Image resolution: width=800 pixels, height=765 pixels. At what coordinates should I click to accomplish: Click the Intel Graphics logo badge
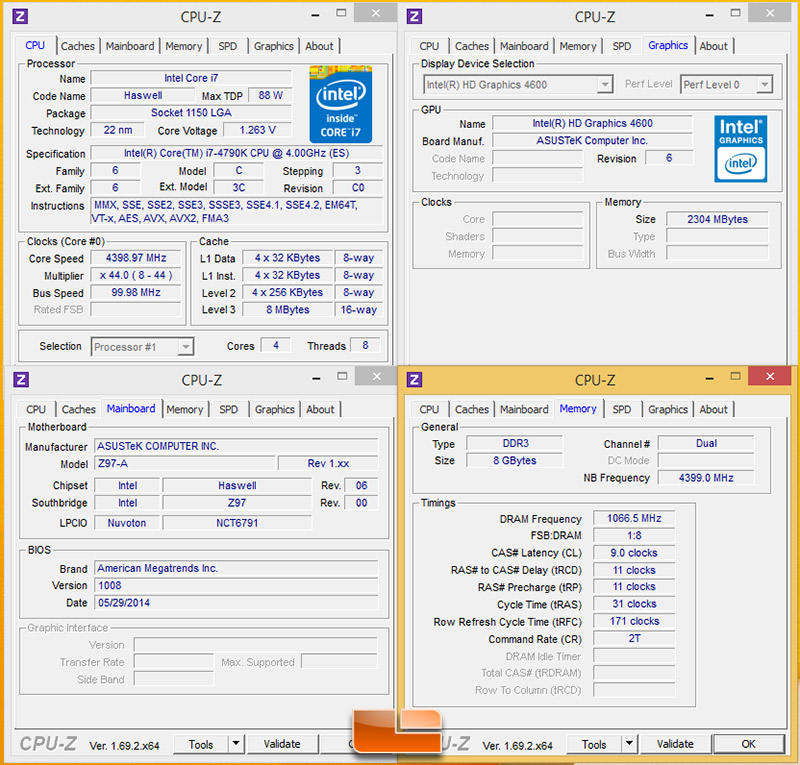740,149
